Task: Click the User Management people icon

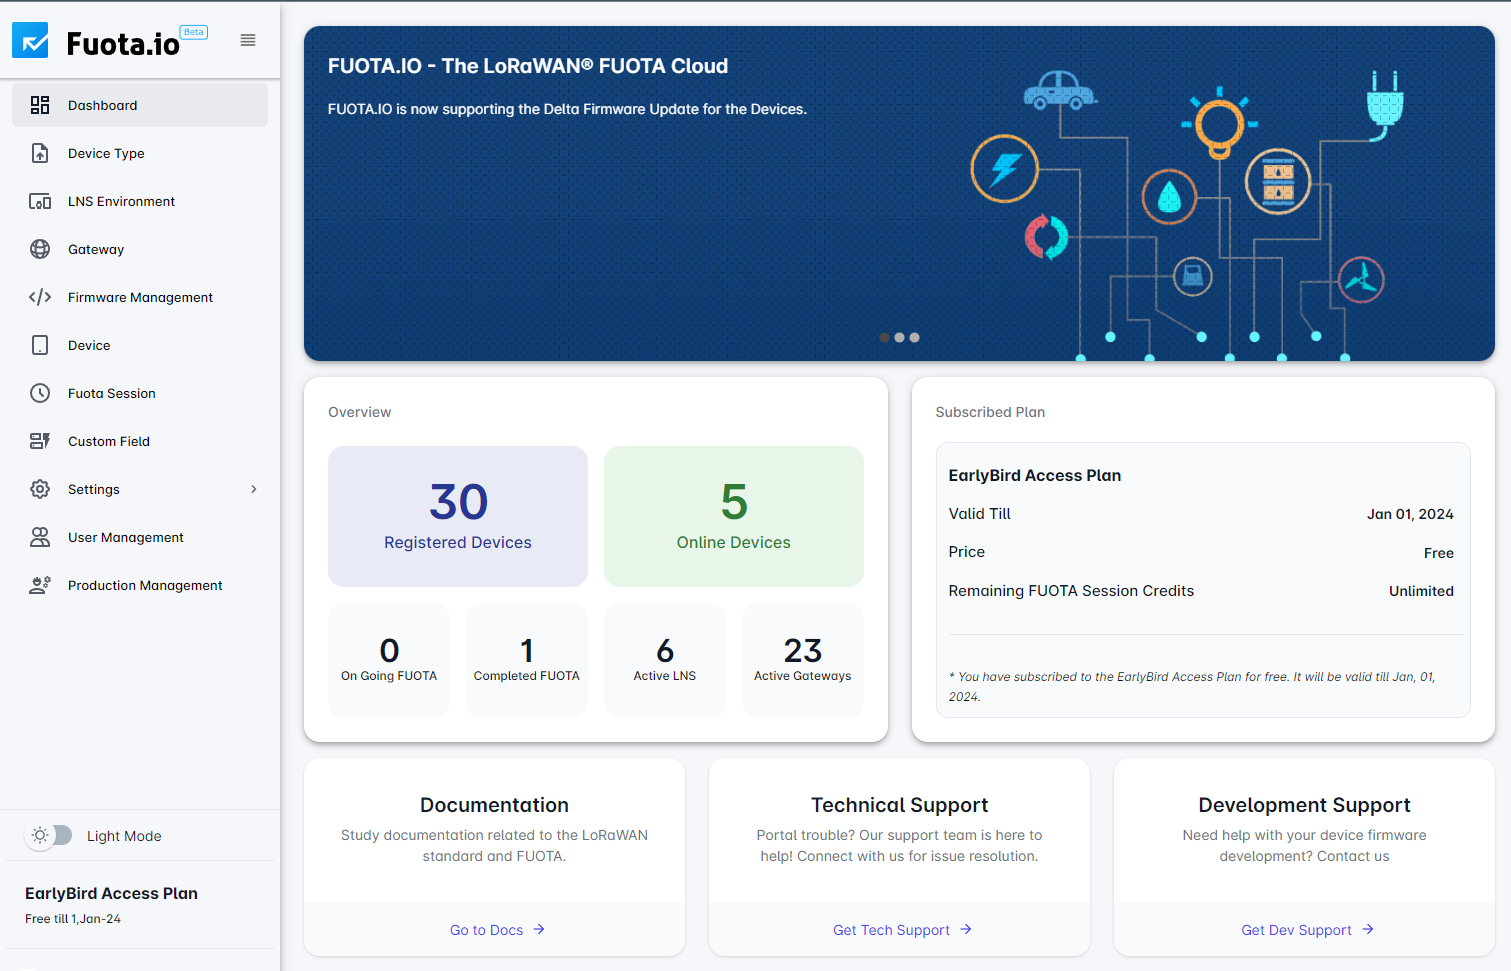Action: tap(40, 537)
